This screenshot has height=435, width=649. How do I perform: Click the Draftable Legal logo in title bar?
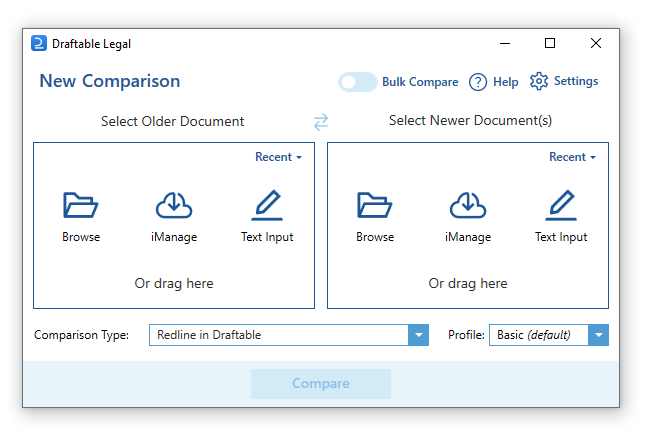point(39,43)
